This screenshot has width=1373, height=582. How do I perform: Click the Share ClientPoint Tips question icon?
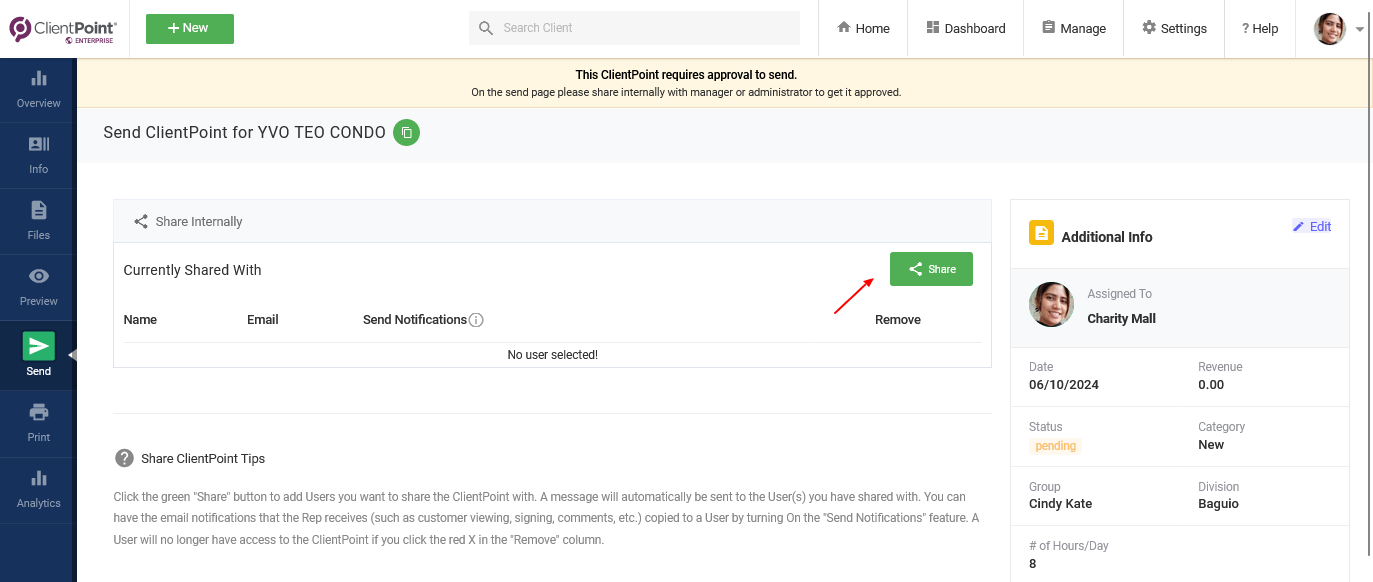coord(124,458)
